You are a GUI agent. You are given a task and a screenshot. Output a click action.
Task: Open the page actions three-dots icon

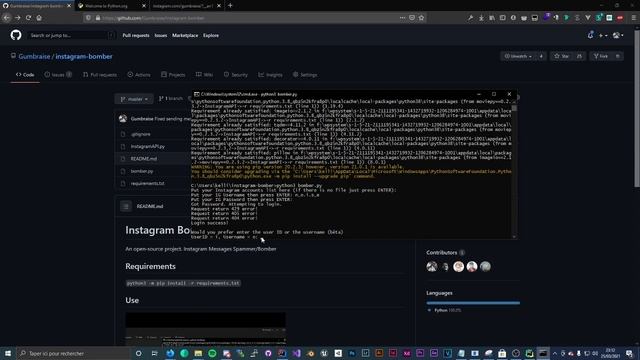pyautogui.click(x=402, y=18)
